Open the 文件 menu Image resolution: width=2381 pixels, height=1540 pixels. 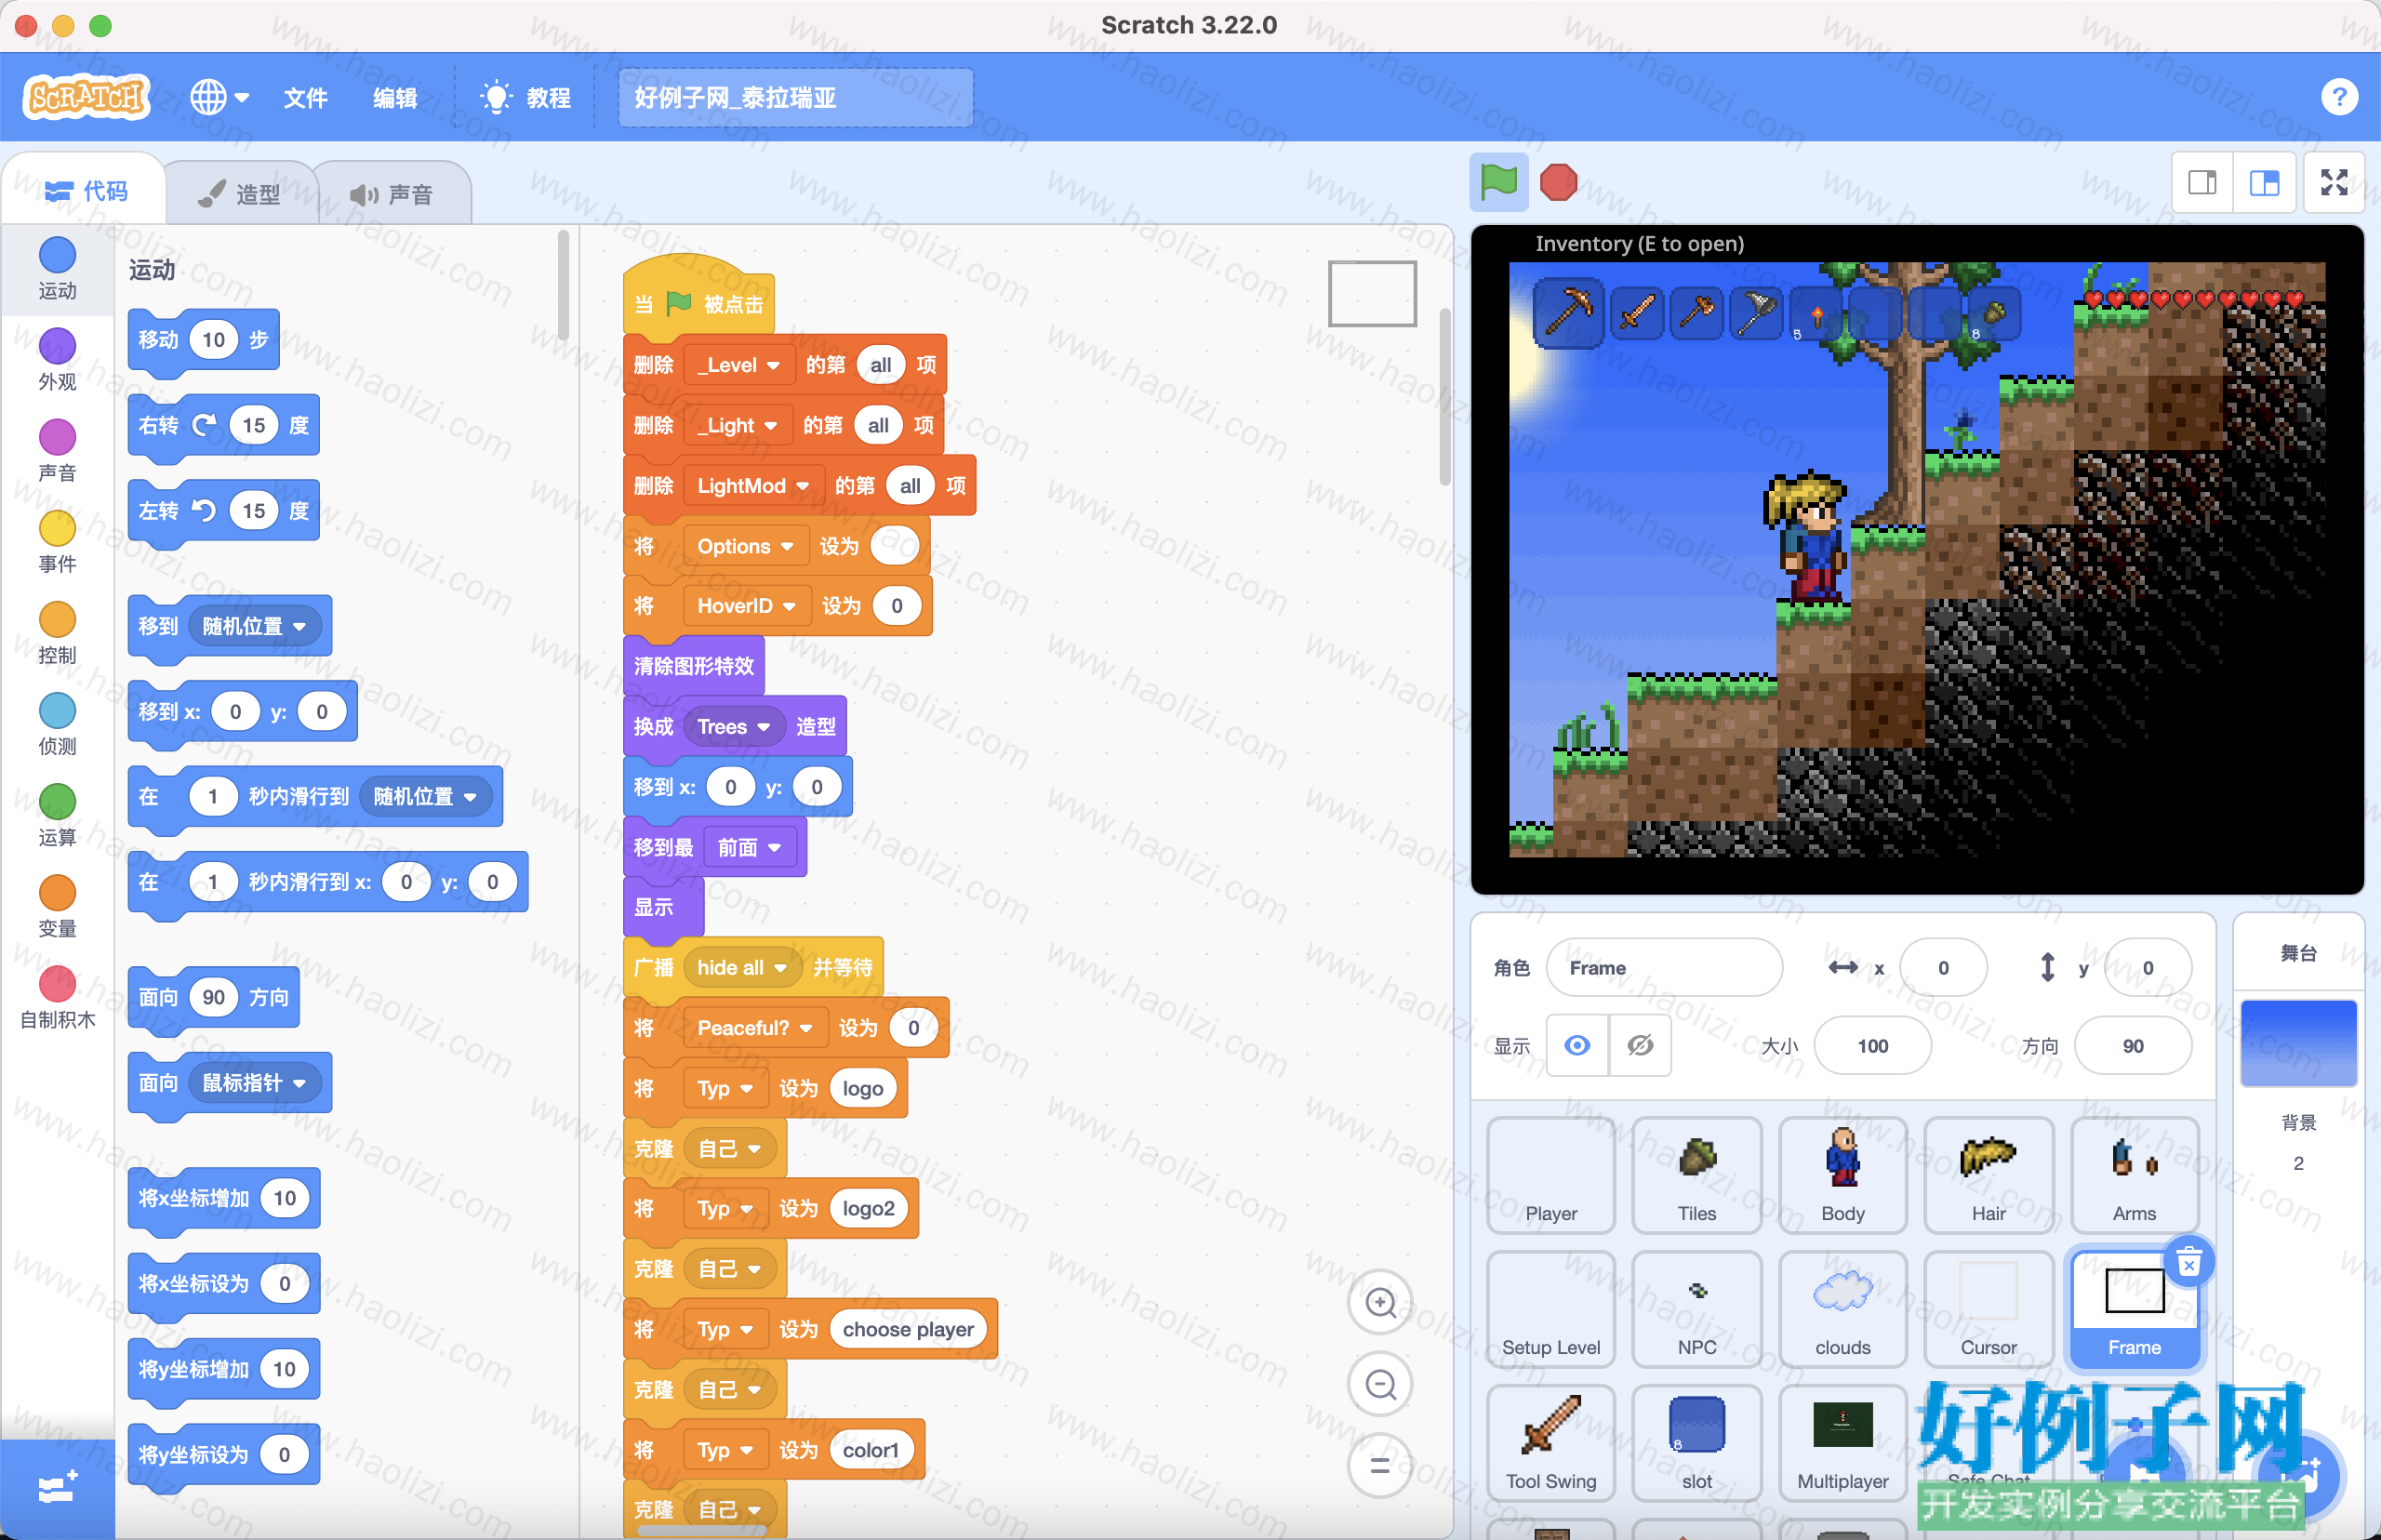point(305,97)
